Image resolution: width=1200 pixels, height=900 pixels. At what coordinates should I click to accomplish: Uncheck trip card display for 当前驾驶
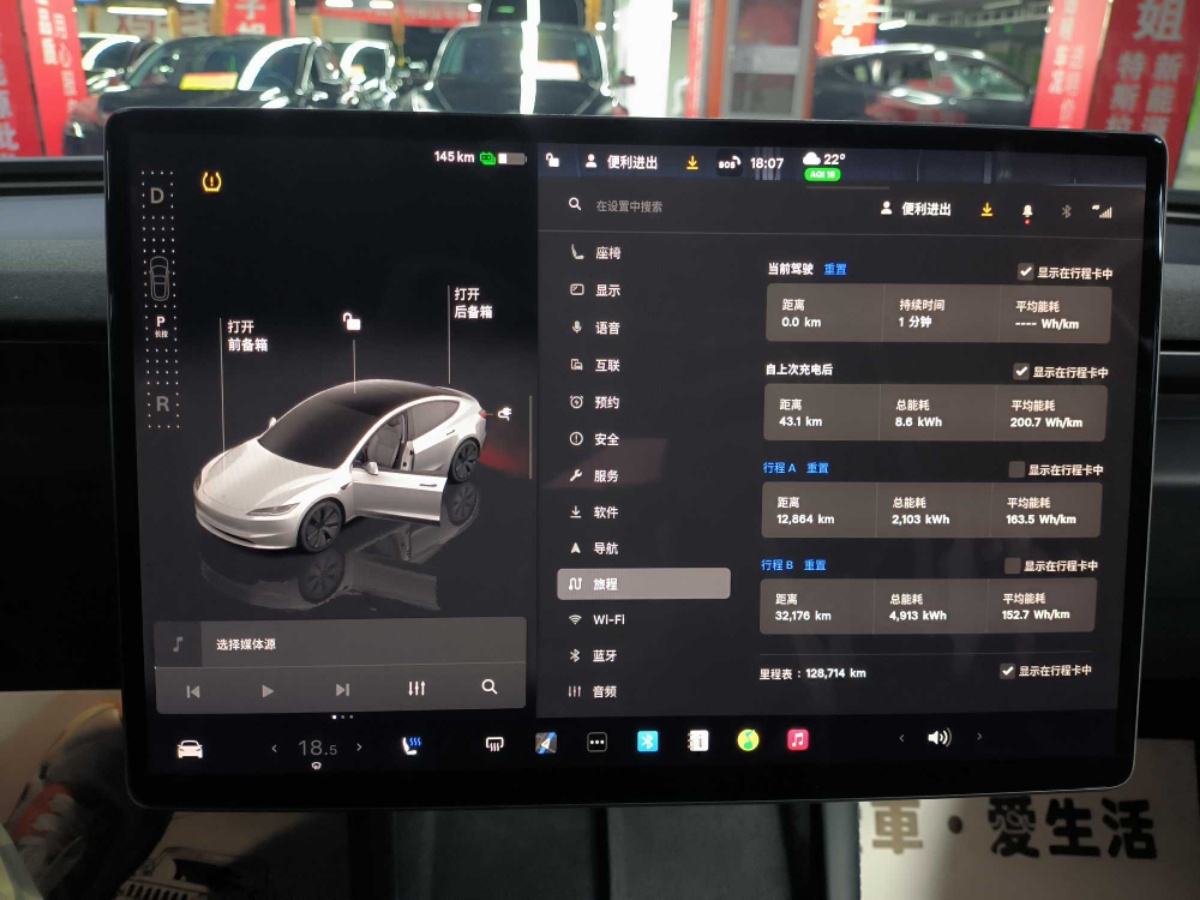point(1025,272)
